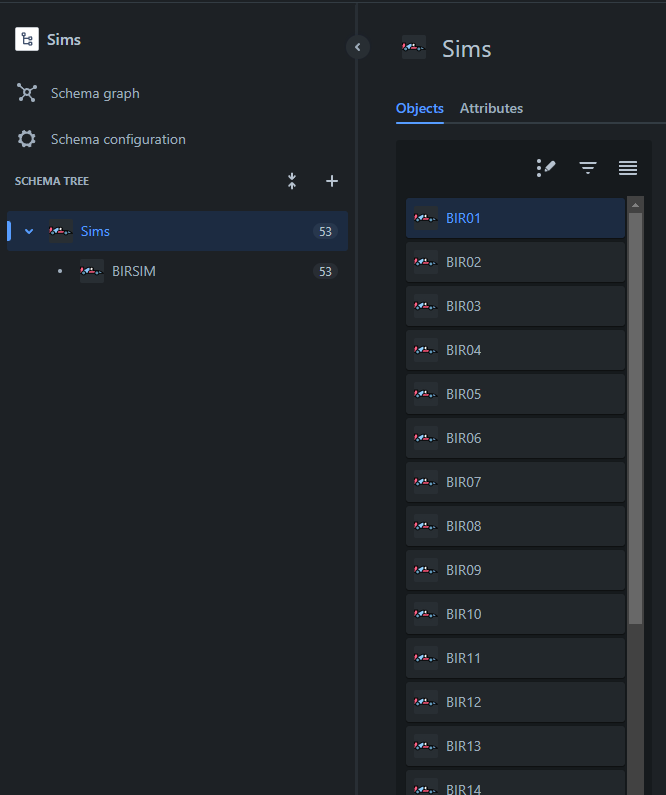
Task: Click the car icon in the Sims tree row
Action: (x=60, y=231)
